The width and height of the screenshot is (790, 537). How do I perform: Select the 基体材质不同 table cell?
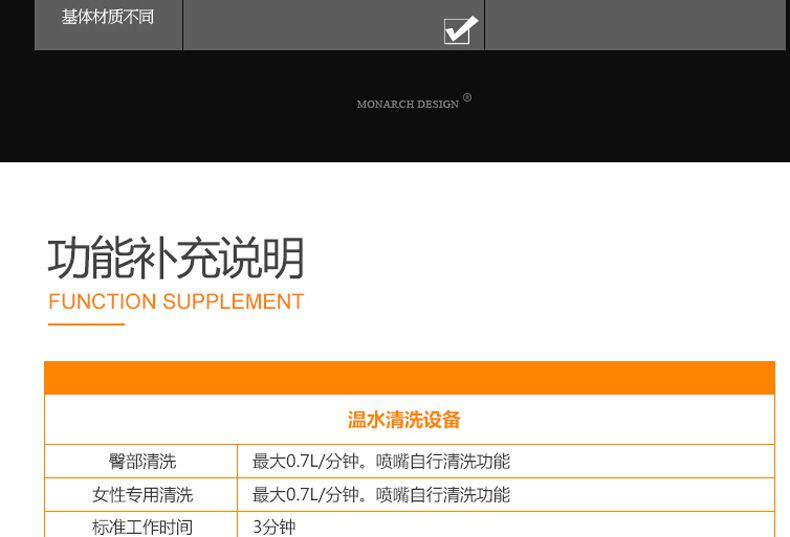tap(108, 18)
